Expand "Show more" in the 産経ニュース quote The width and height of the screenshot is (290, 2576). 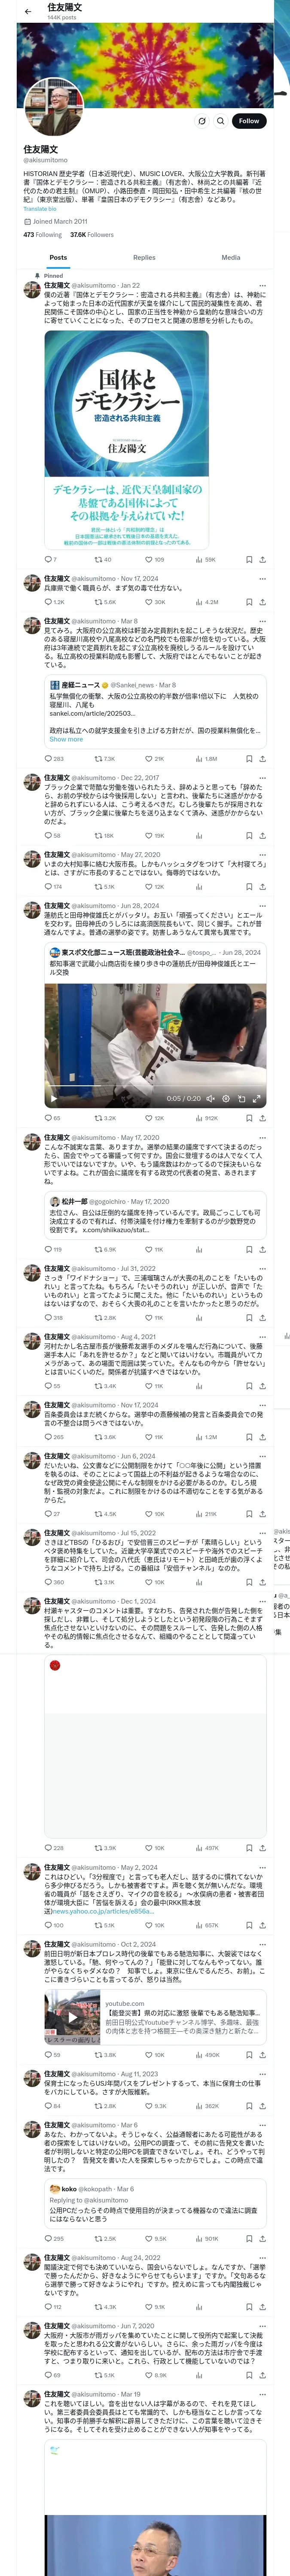(x=66, y=739)
